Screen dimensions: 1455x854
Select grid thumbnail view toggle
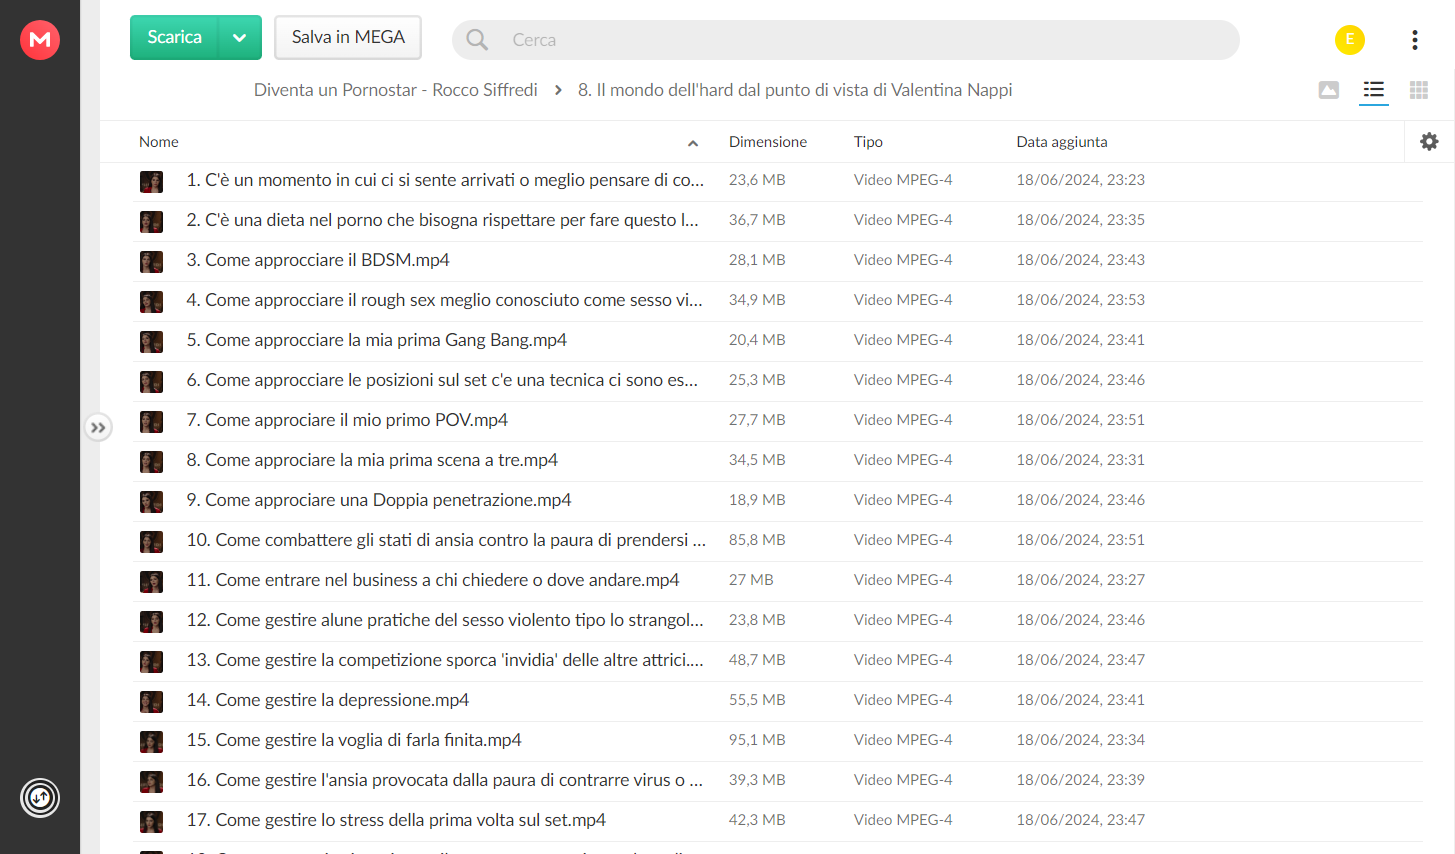(1418, 90)
